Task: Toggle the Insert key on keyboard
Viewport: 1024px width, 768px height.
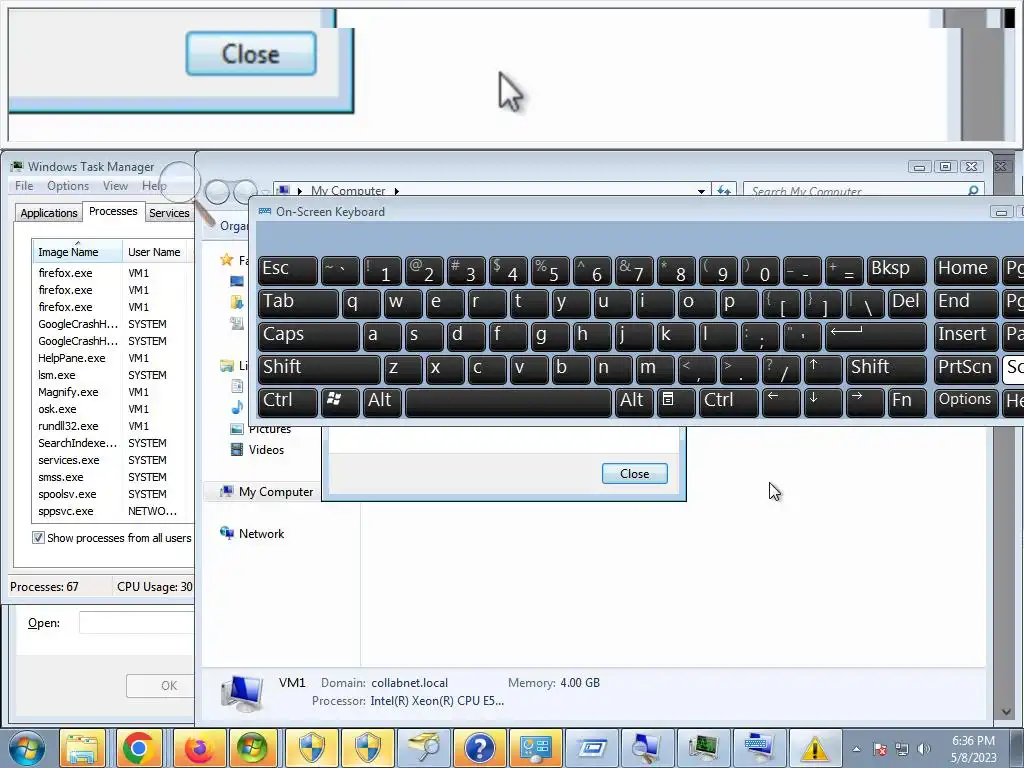Action: tap(966, 335)
